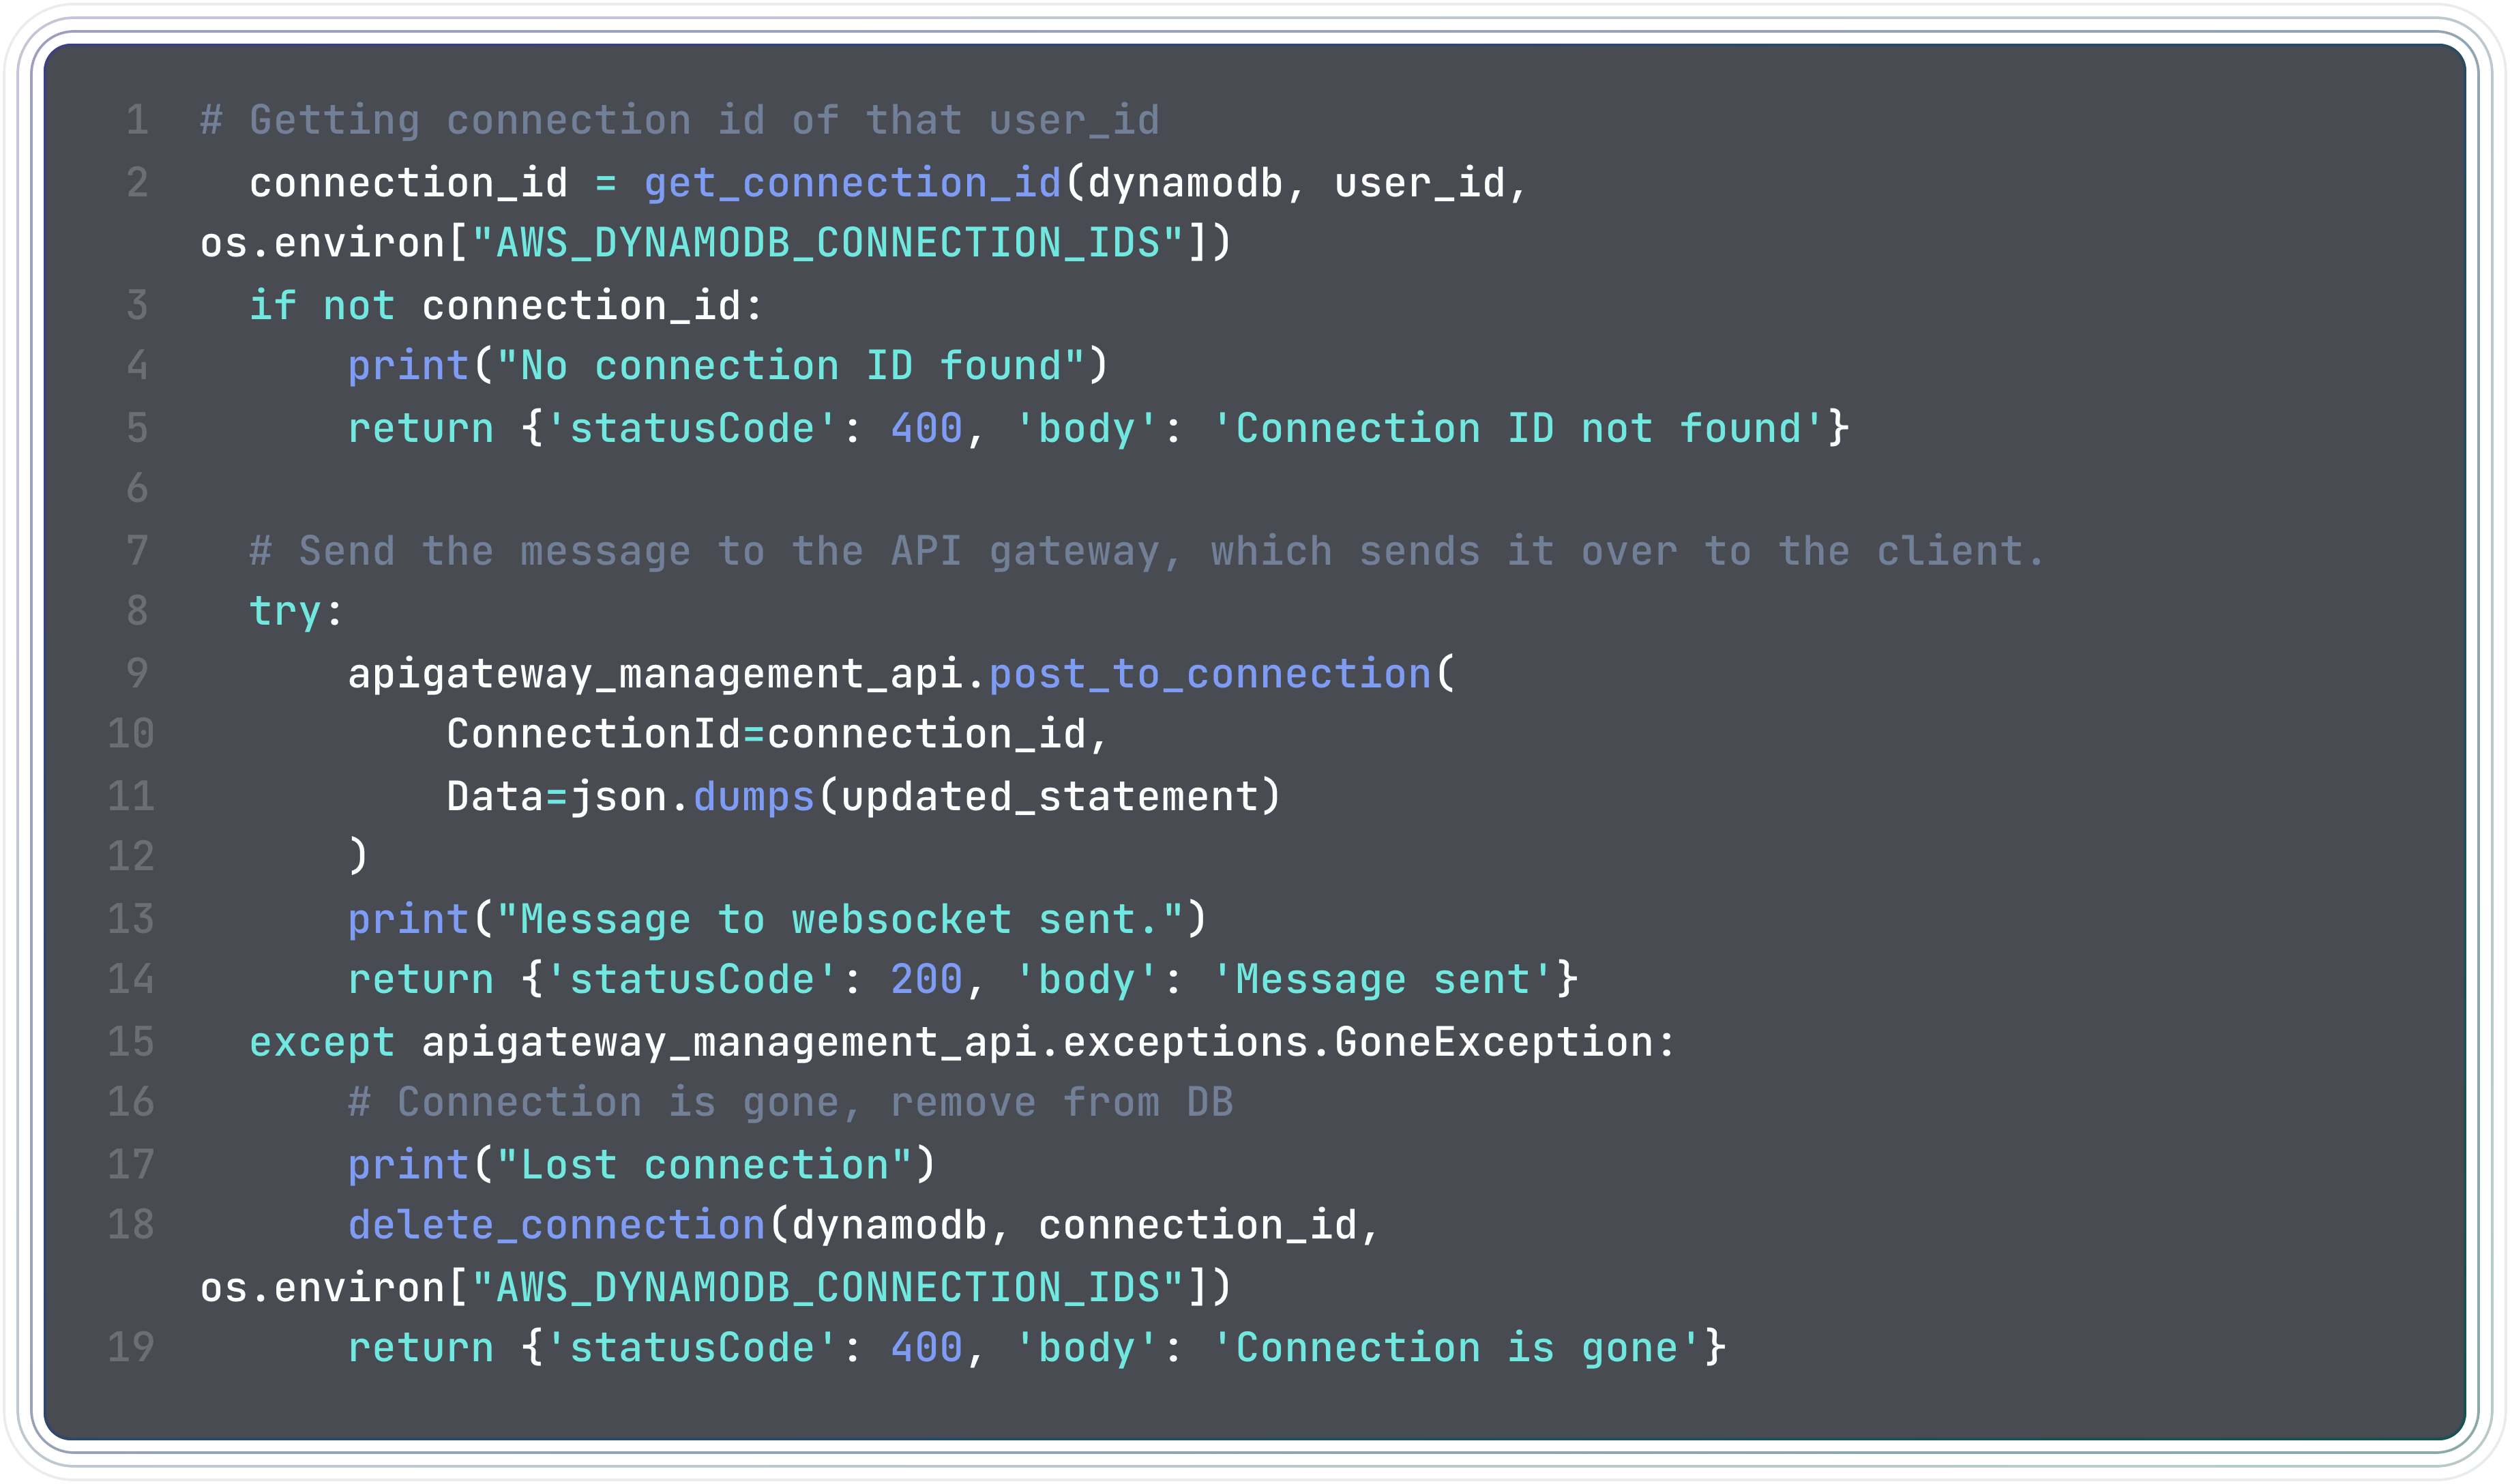Image resolution: width=2510 pixels, height=1484 pixels.
Task: Click the "Lost connection" print string
Action: point(704,1165)
